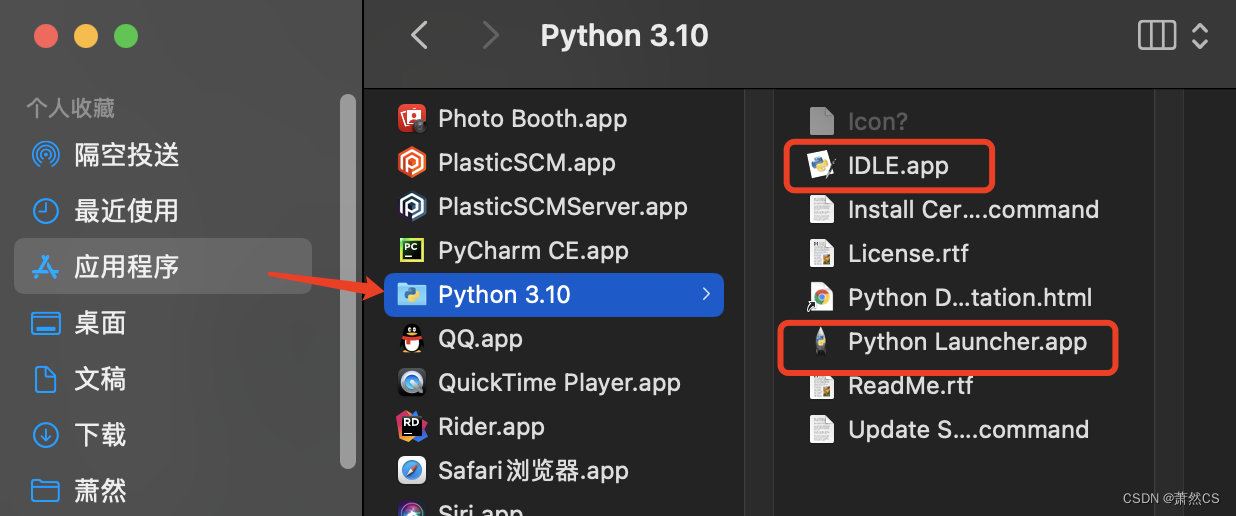The width and height of the screenshot is (1236, 516).
Task: Click the PlasticSCMServer app icon
Action: pyautogui.click(x=412, y=207)
